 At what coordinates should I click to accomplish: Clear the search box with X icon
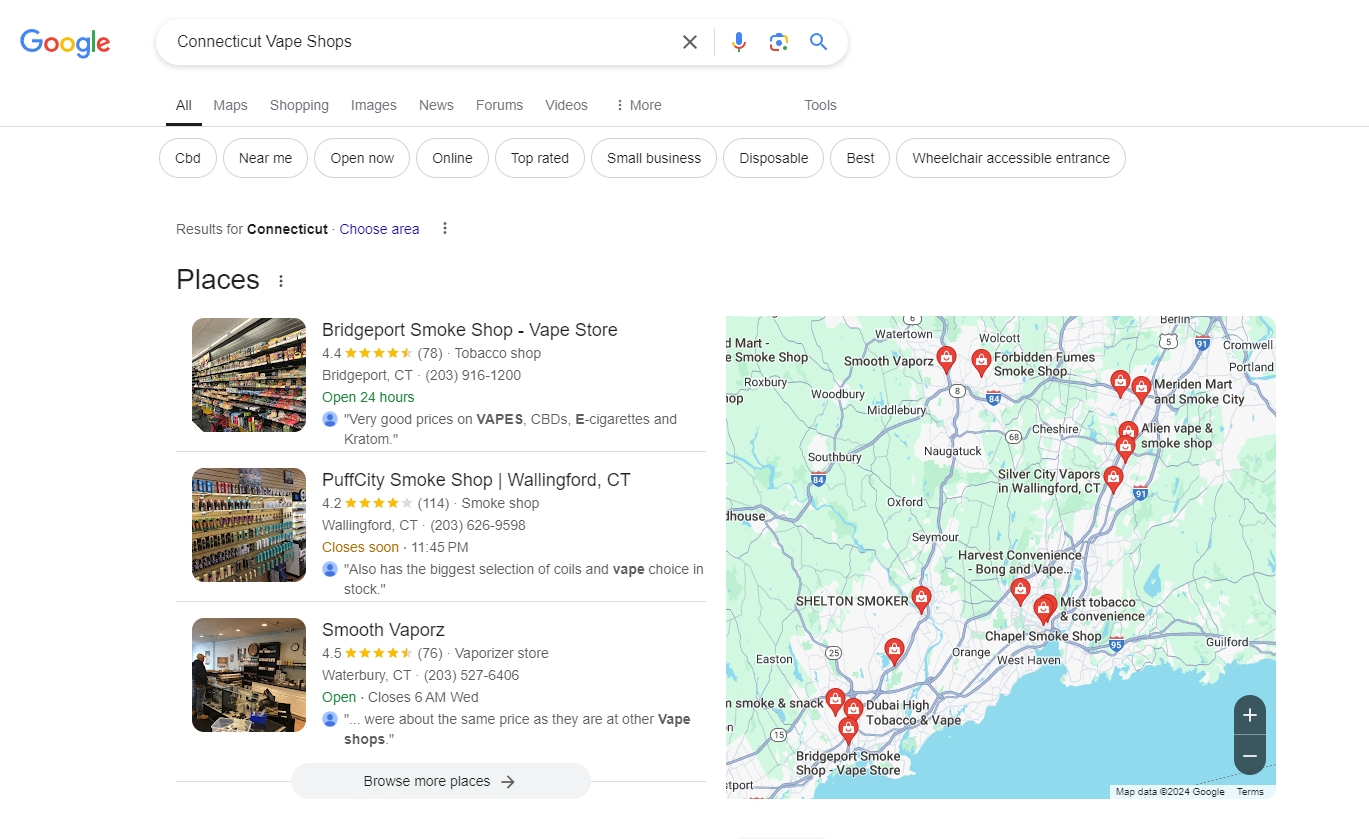[690, 42]
